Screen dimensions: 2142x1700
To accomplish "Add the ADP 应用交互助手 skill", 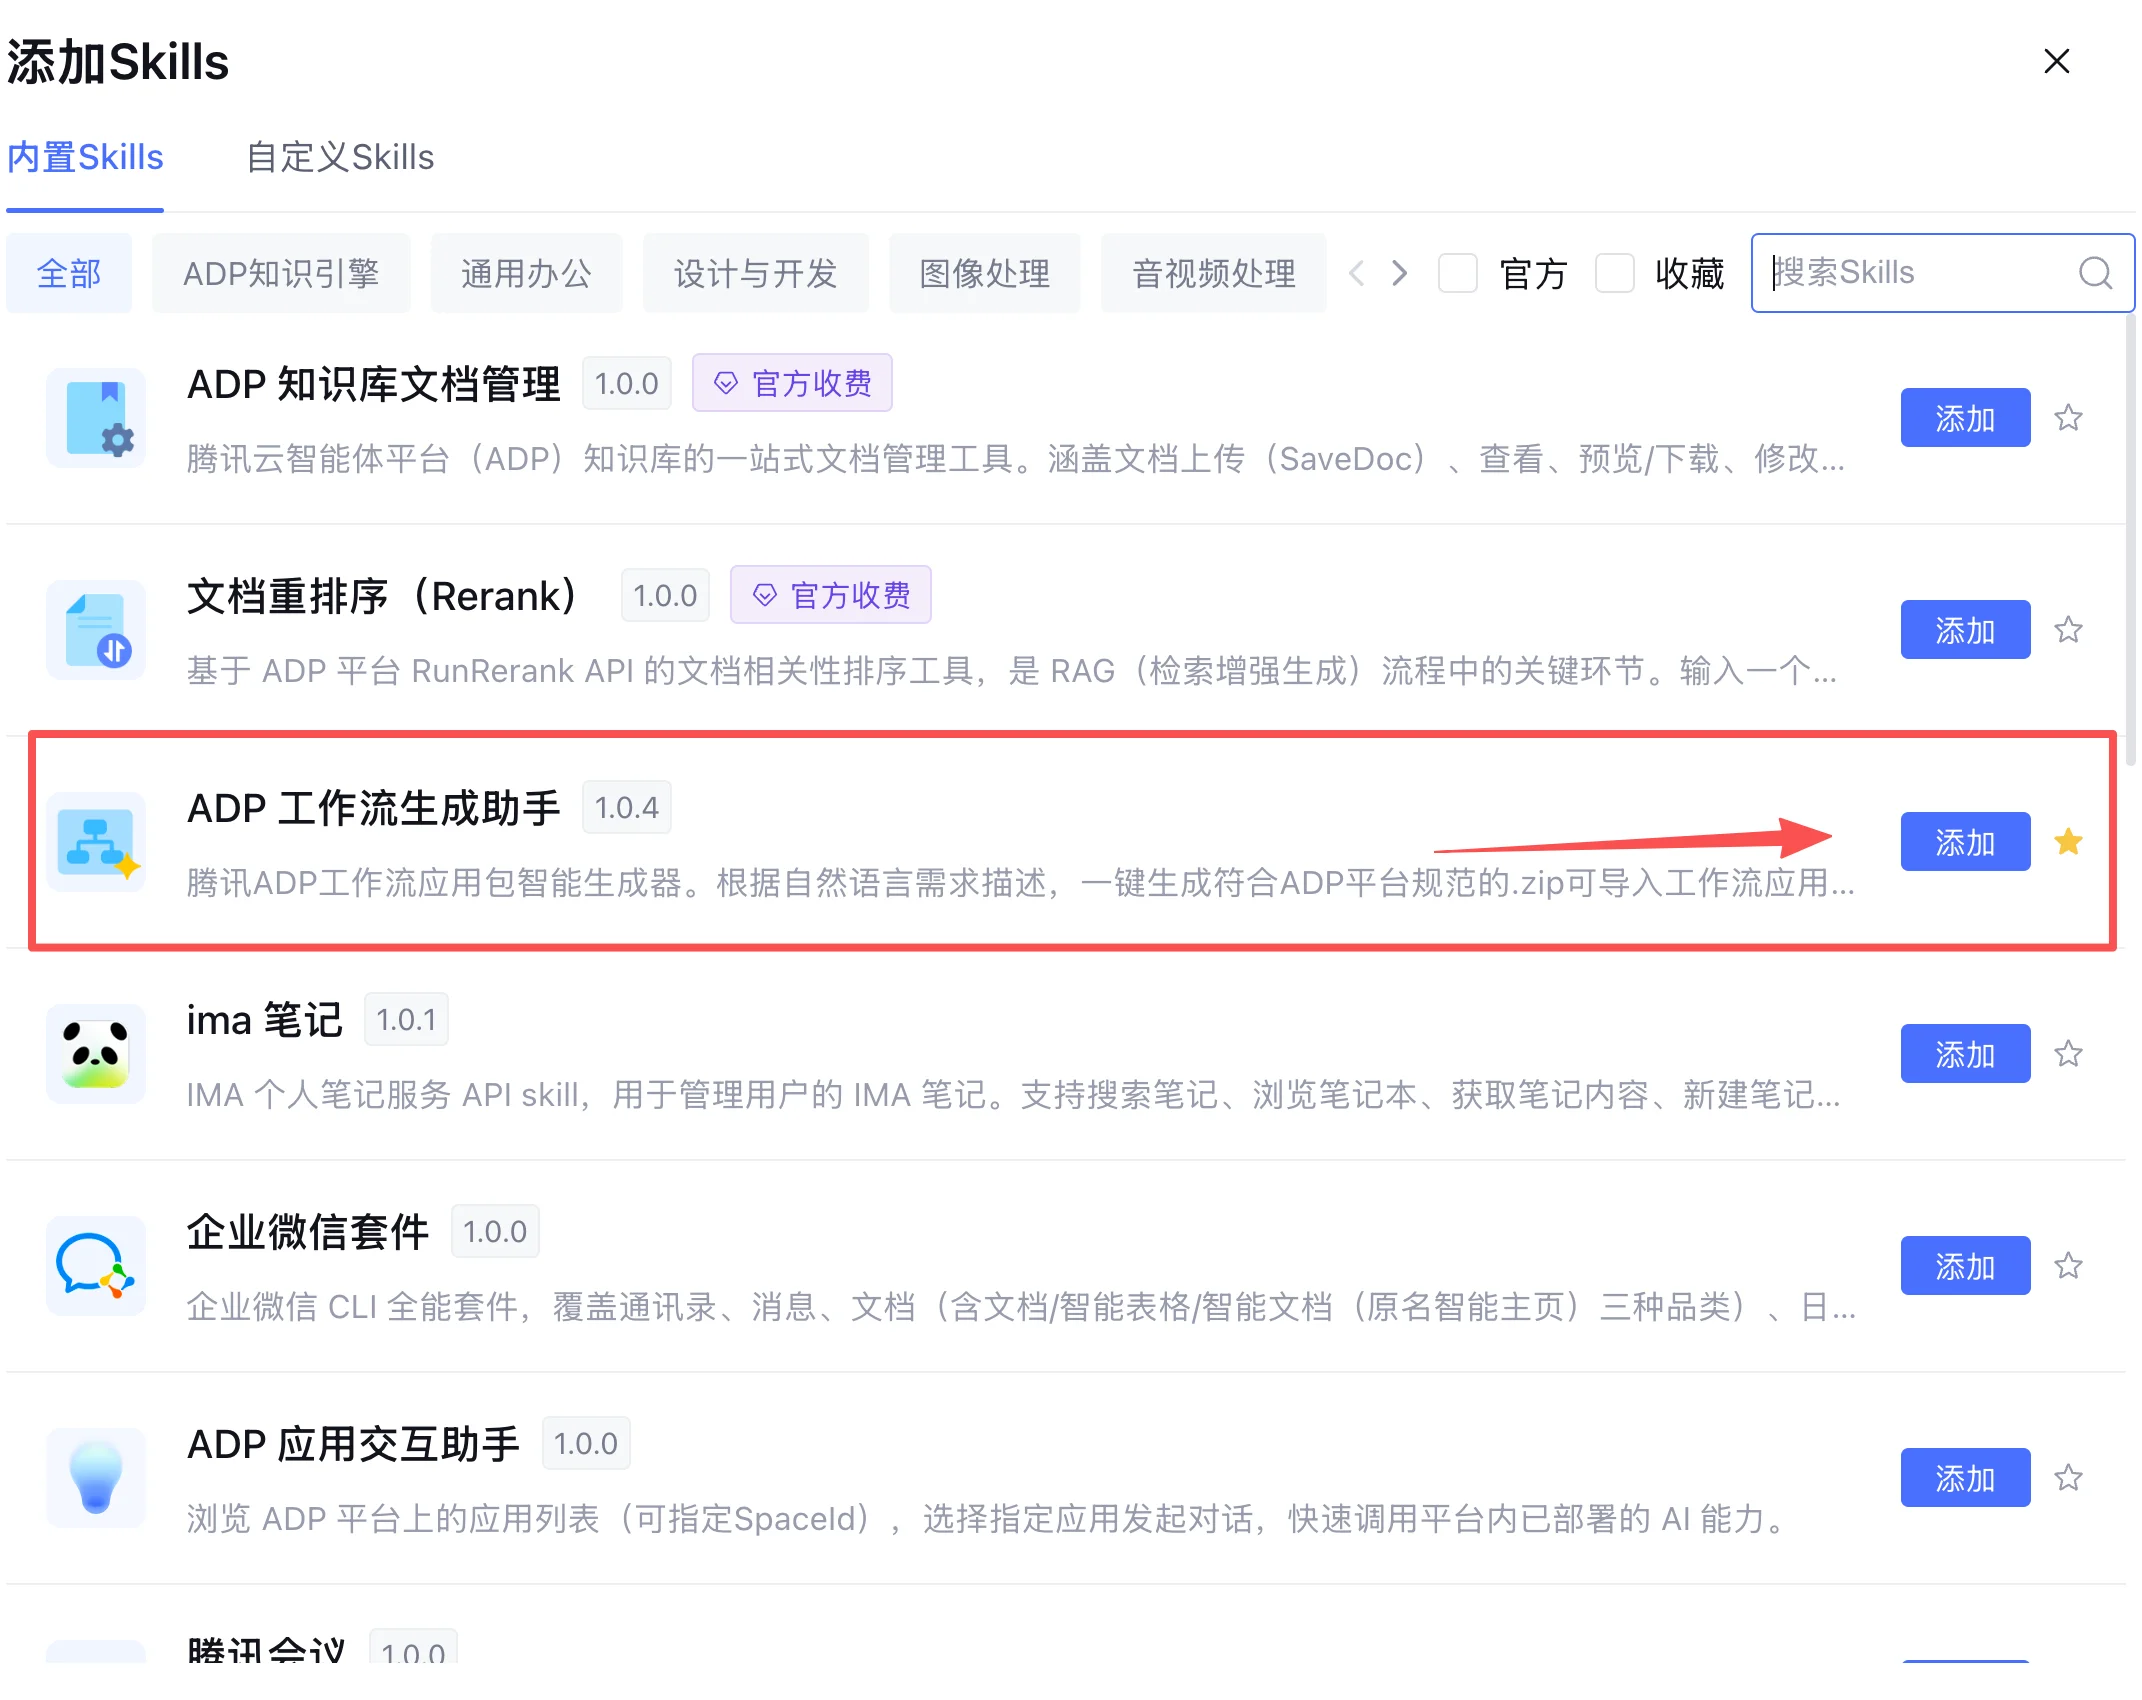I will coord(1965,1478).
